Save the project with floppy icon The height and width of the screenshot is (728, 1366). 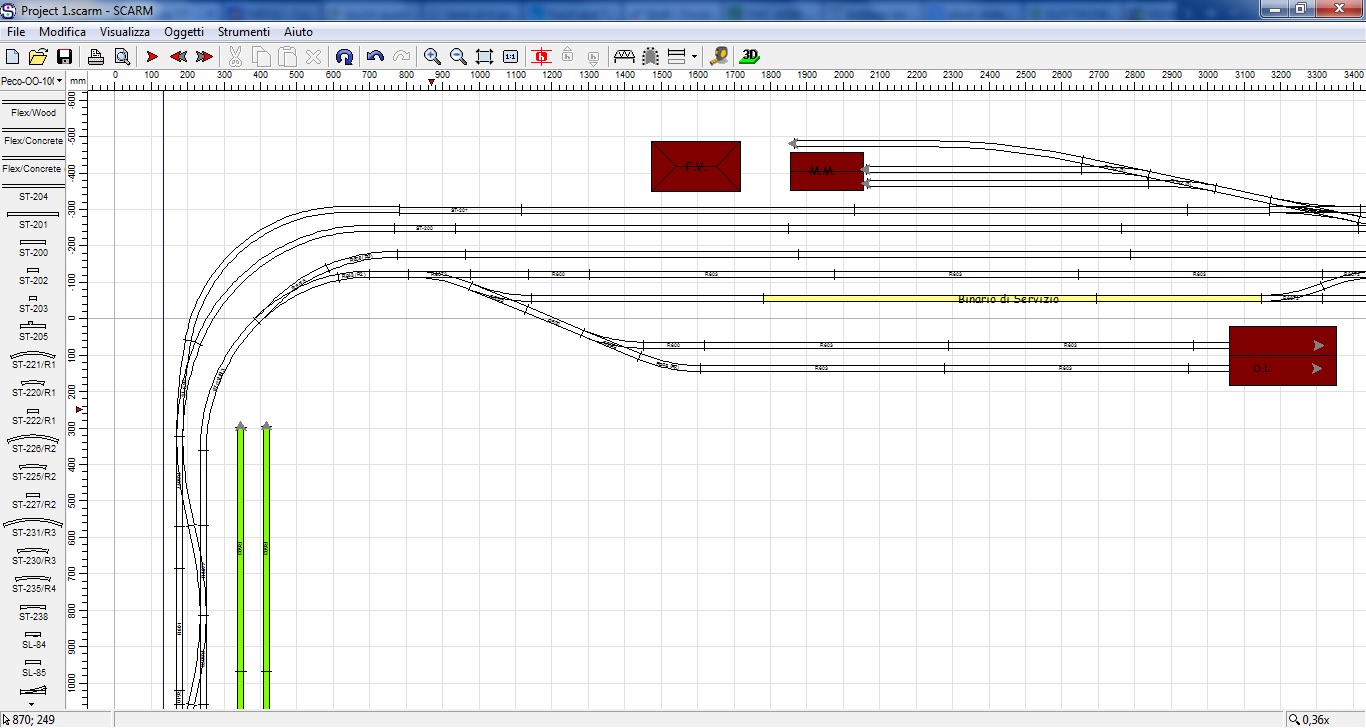[64, 57]
